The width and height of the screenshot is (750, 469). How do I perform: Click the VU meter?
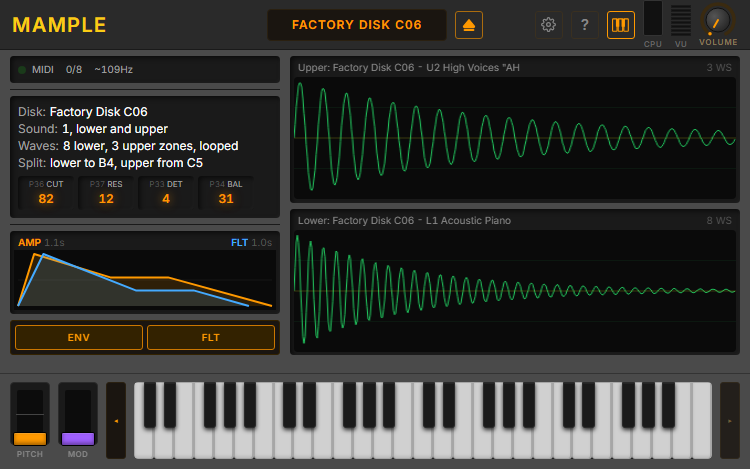tap(681, 20)
